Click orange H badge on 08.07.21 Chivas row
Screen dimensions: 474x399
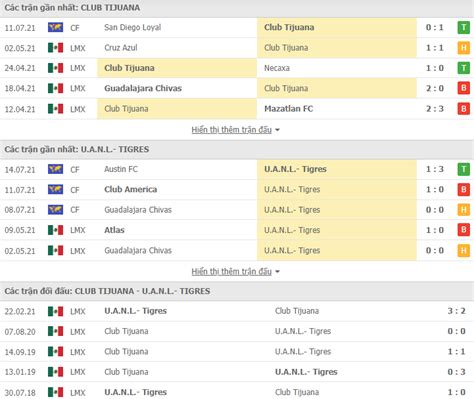tap(463, 210)
